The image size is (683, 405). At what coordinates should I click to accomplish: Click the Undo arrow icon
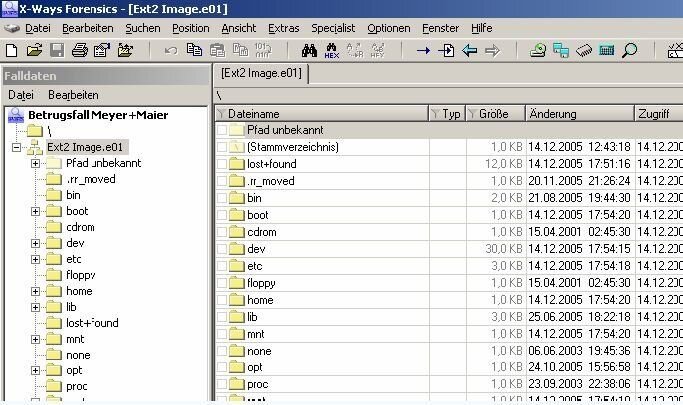(x=171, y=51)
